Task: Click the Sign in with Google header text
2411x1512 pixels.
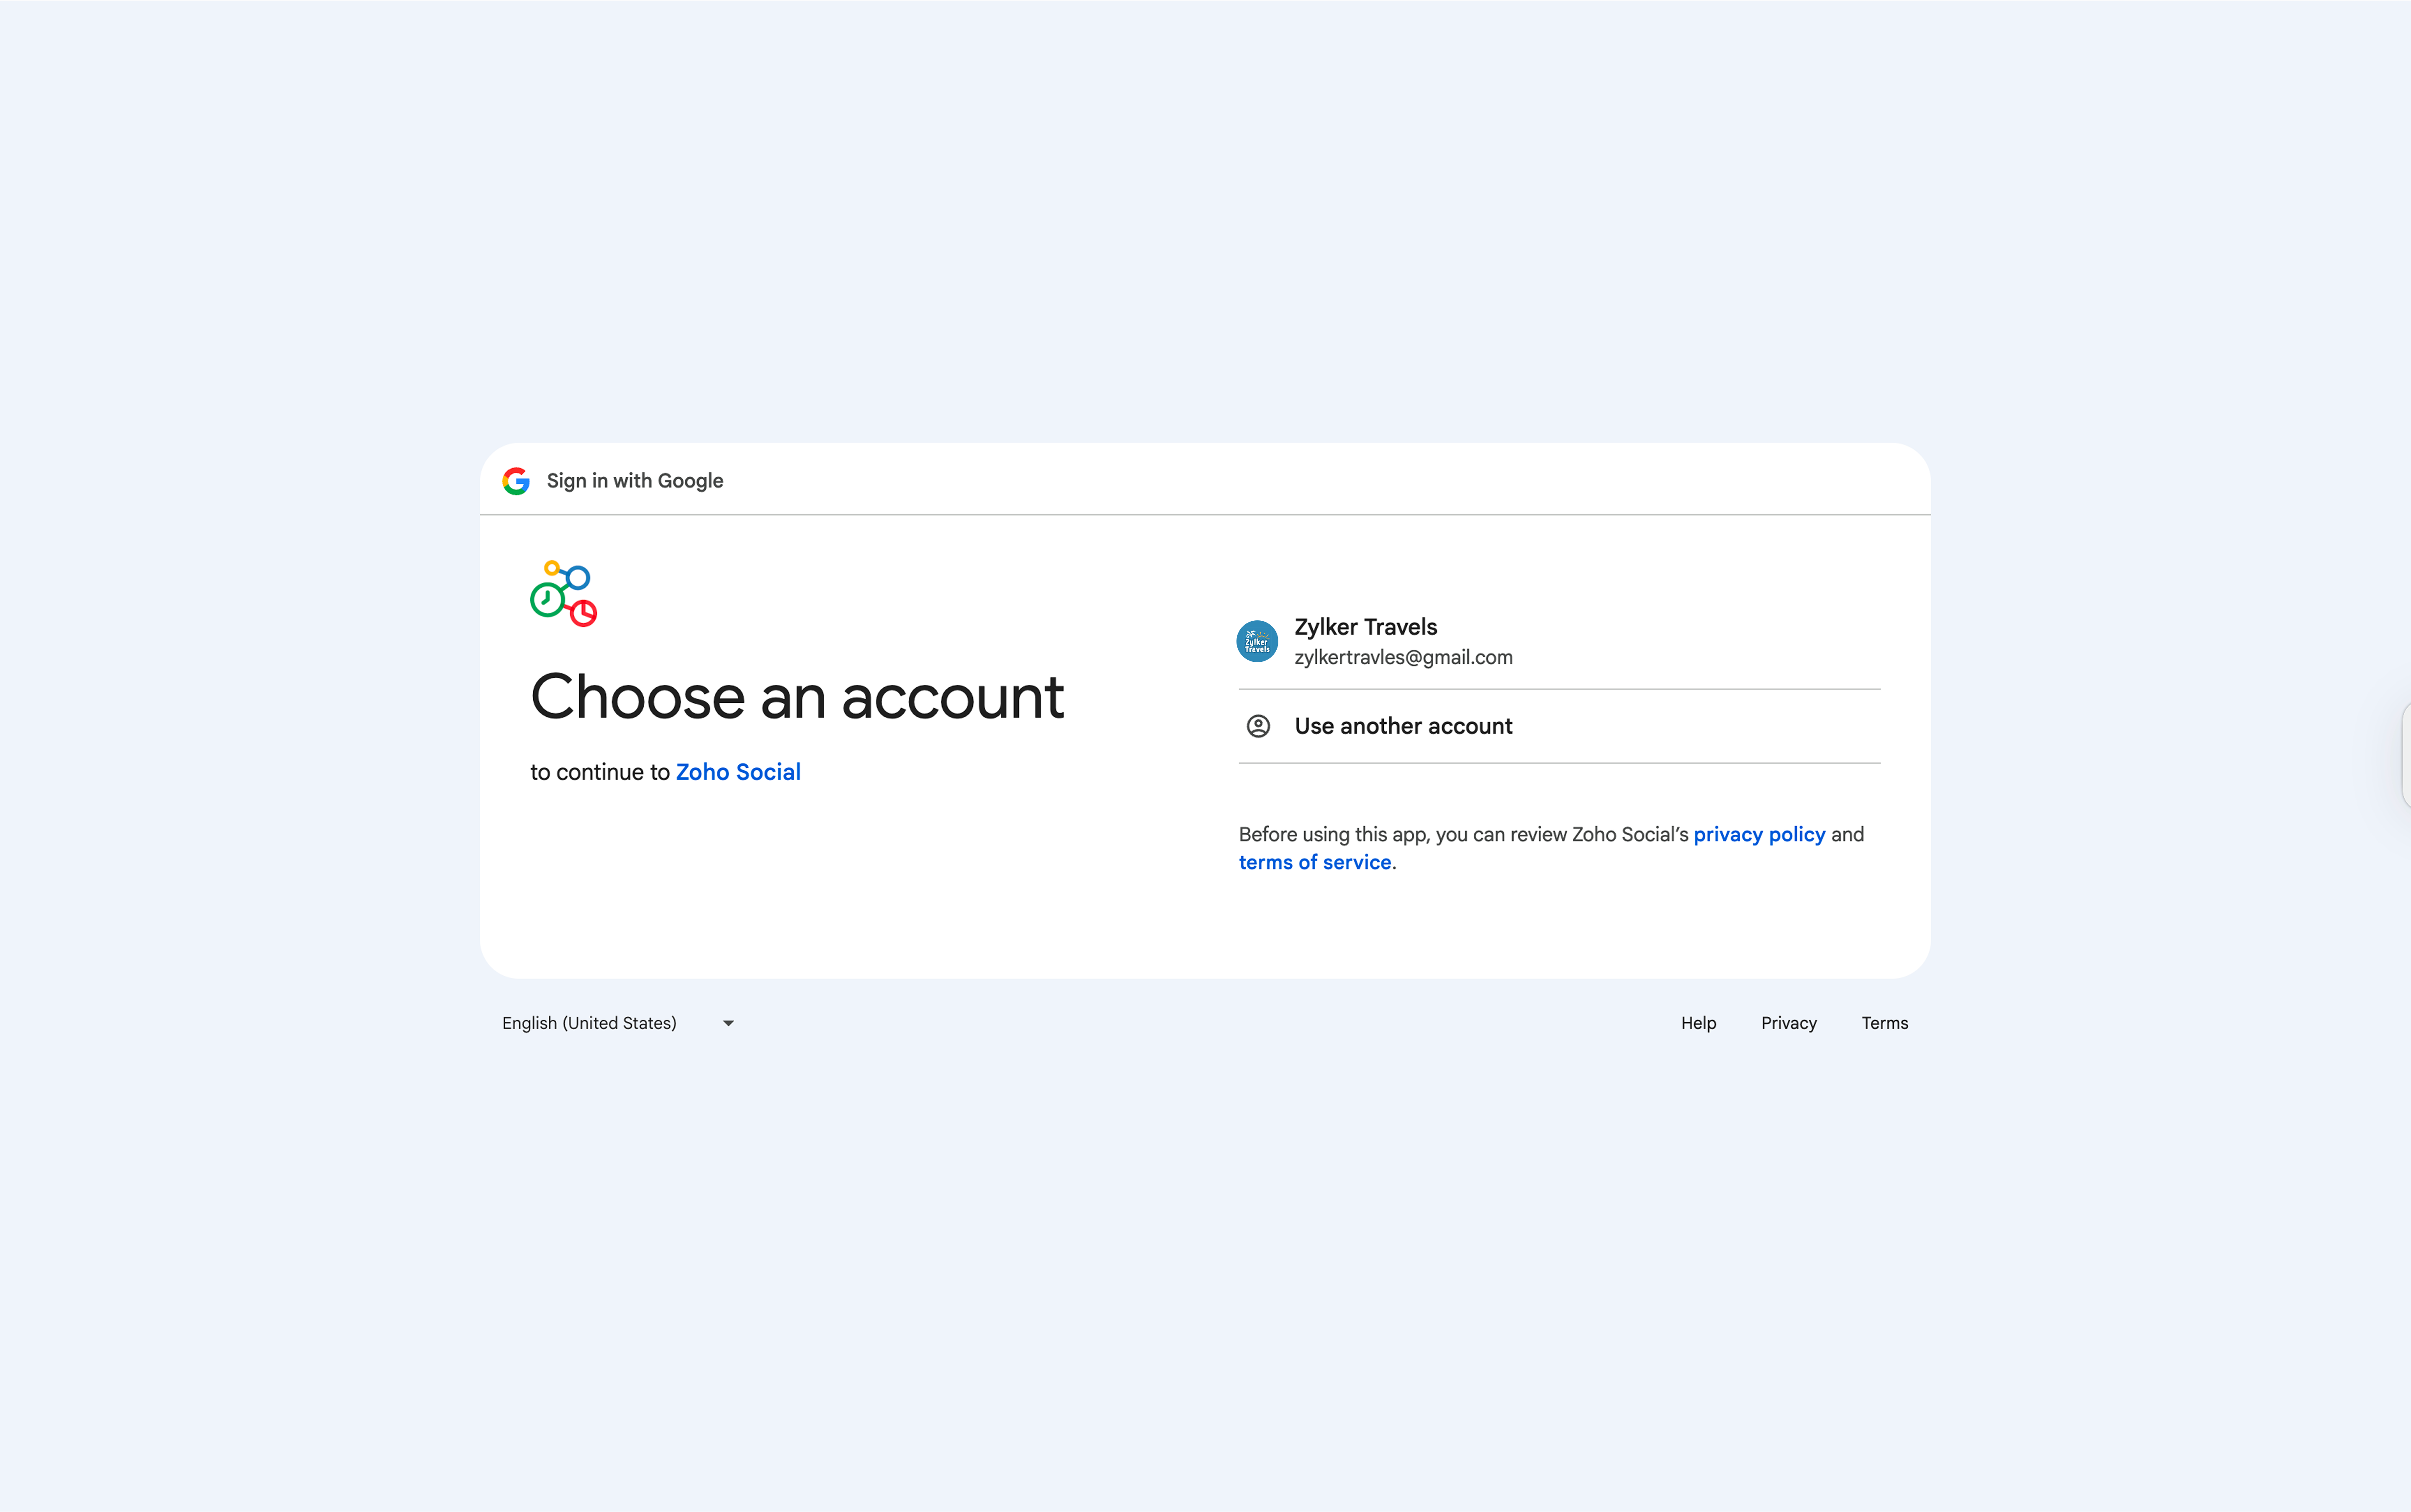Action: click(x=635, y=481)
